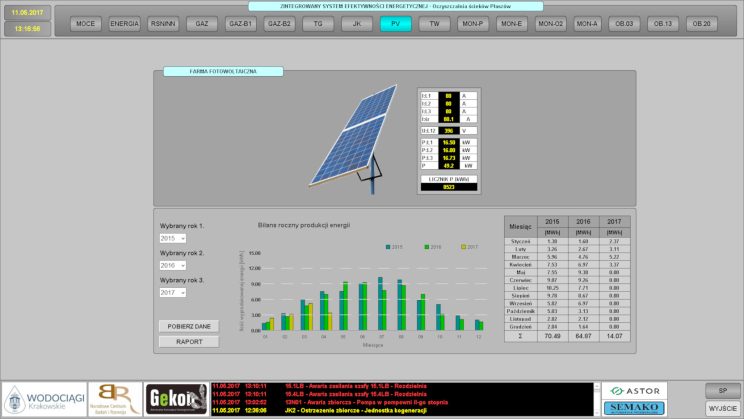Open the Wybrany rok 2 year selector
Screen dimensions: 744x419
172,266
